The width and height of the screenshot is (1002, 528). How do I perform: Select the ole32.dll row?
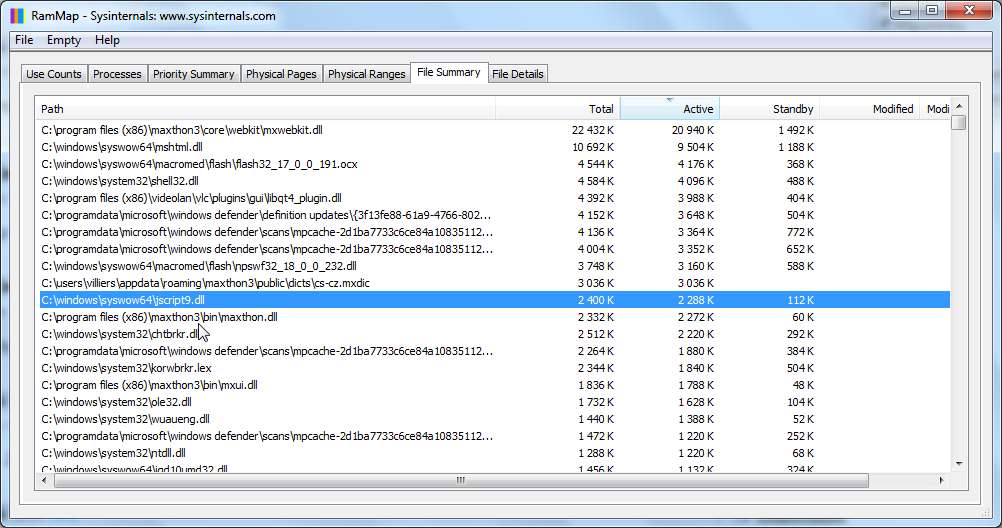point(495,401)
